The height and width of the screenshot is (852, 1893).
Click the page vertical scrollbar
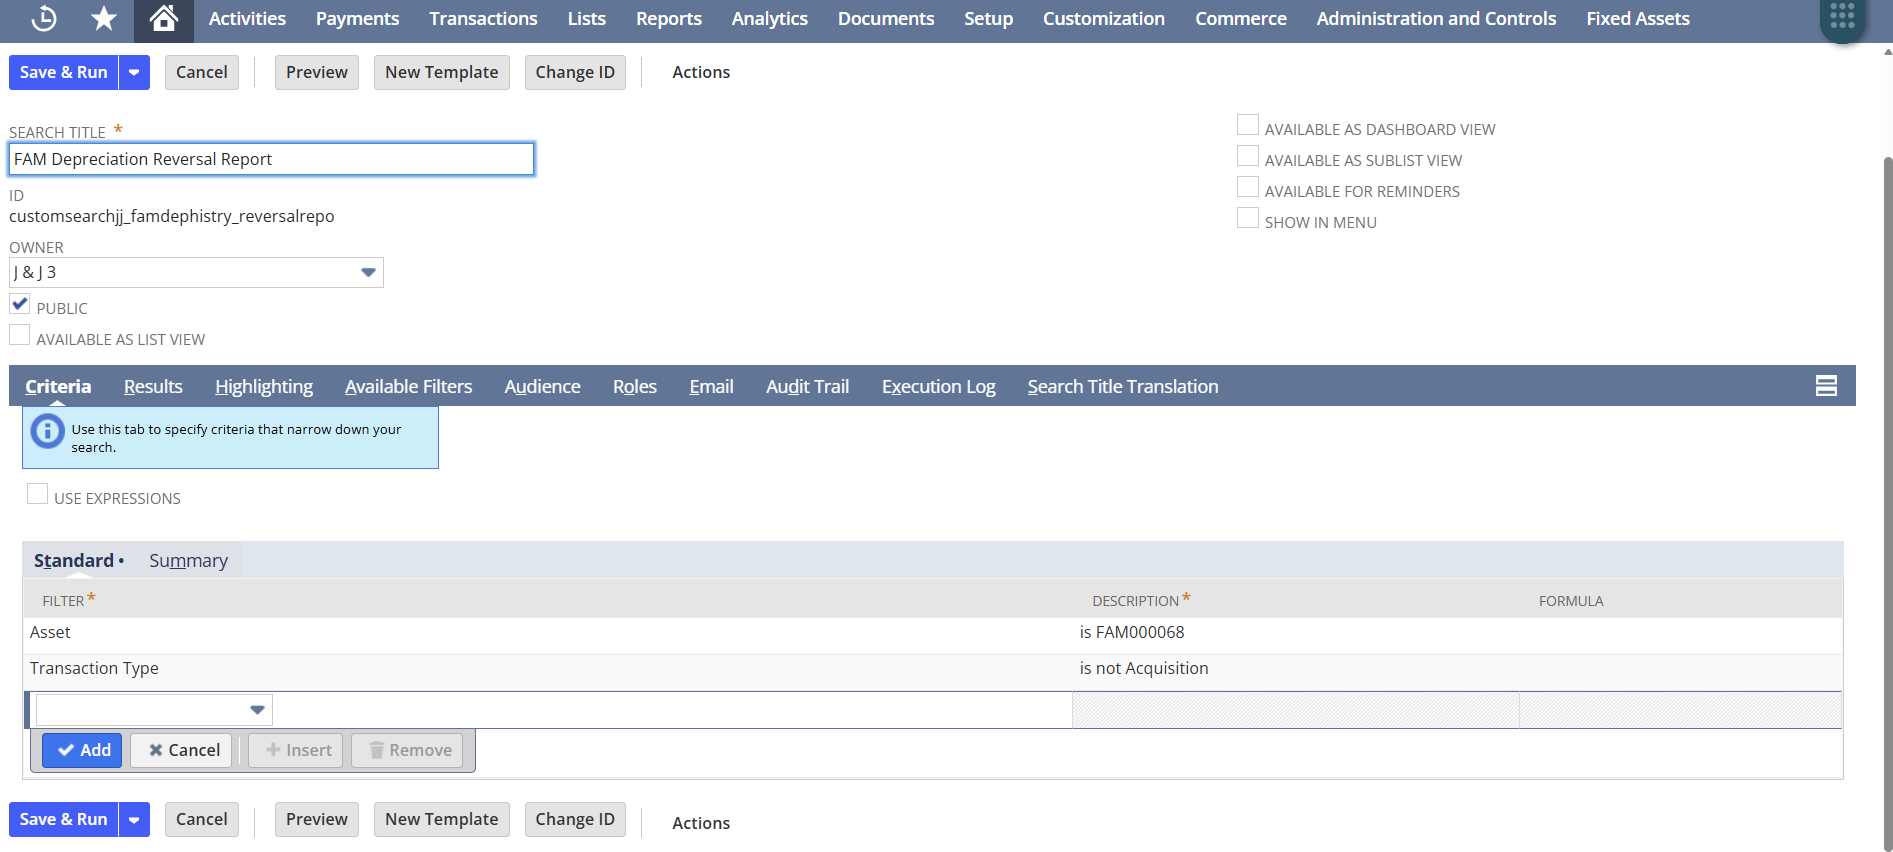coord(1887,500)
